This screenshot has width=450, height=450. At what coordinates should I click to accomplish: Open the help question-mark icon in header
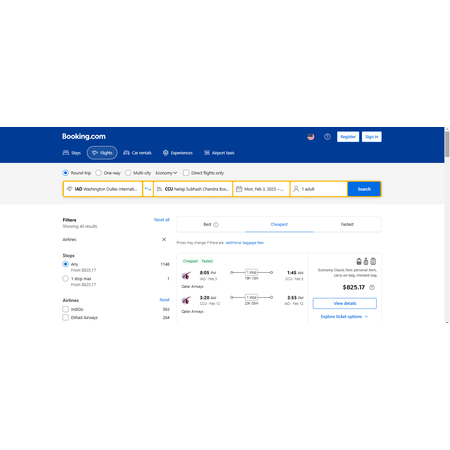coord(327,137)
